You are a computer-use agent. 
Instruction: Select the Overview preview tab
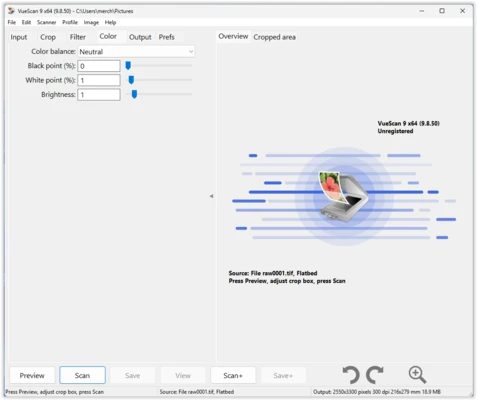(x=233, y=36)
